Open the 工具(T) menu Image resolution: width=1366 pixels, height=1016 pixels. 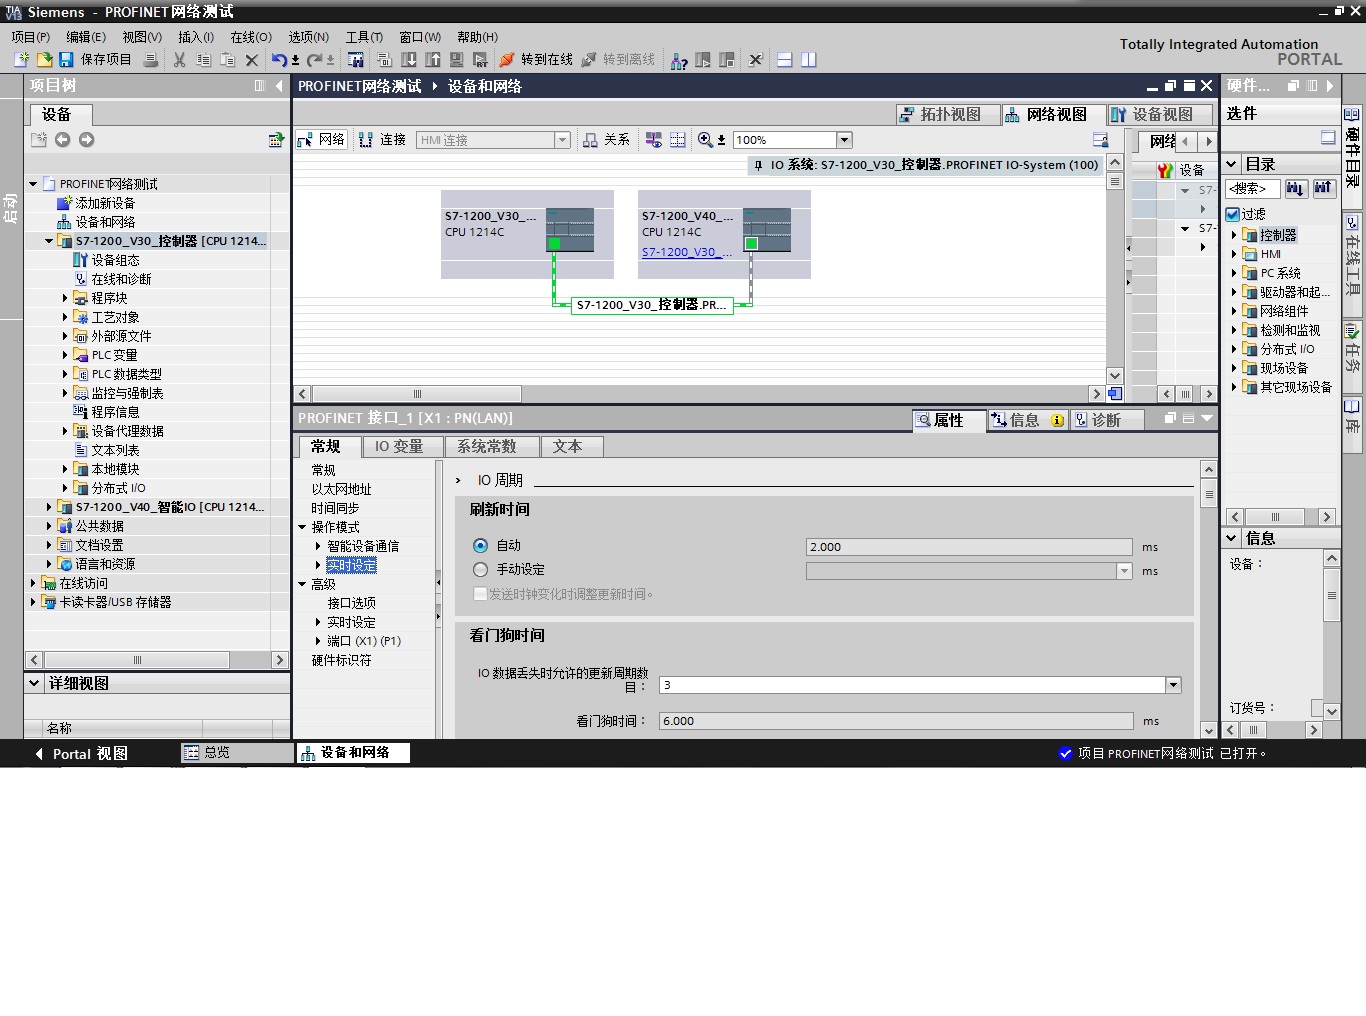(x=364, y=37)
